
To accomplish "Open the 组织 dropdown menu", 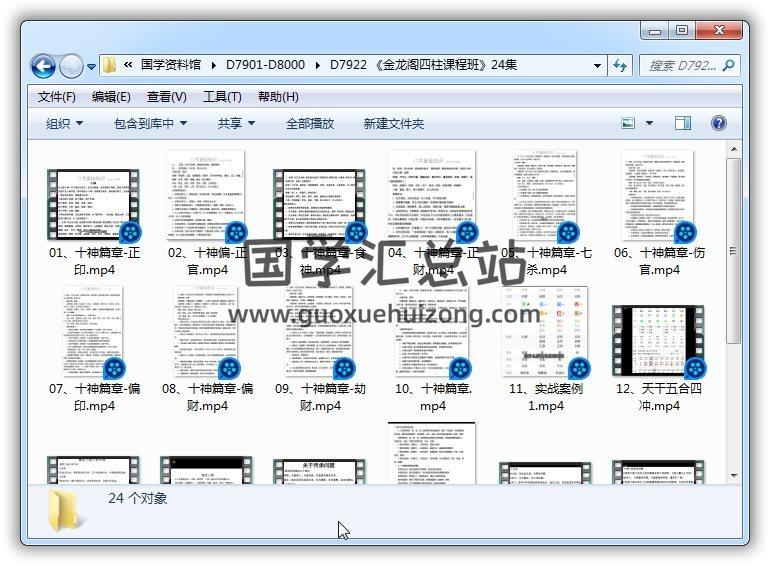I will pyautogui.click(x=64, y=124).
